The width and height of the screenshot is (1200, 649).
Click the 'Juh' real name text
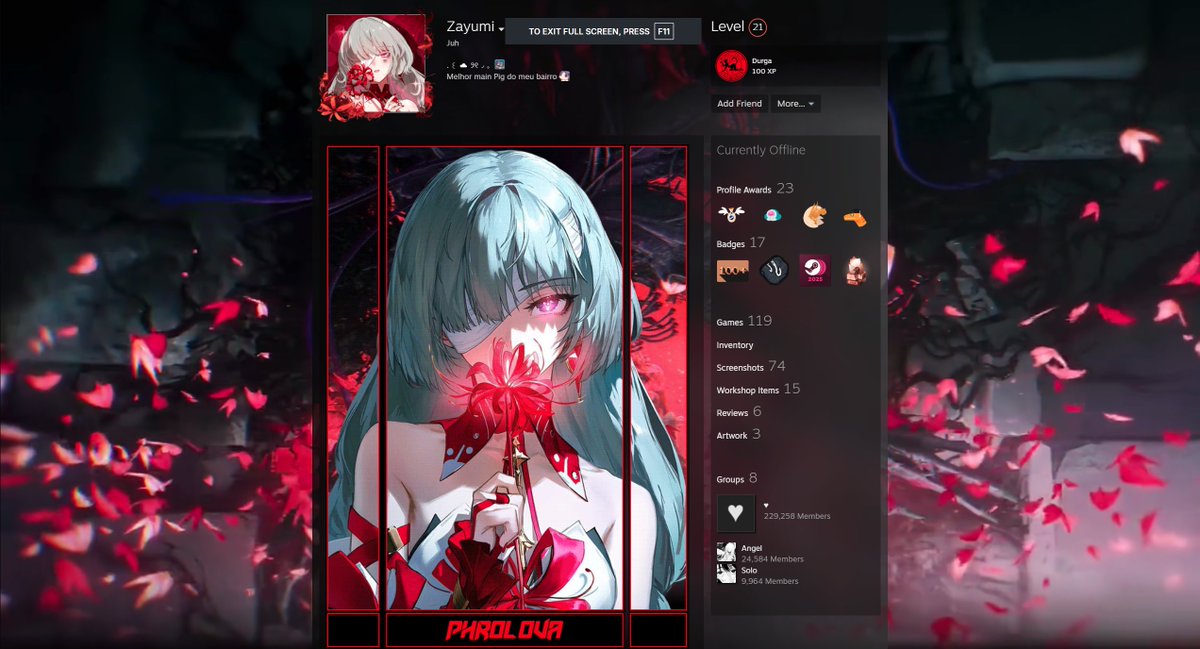(x=453, y=44)
